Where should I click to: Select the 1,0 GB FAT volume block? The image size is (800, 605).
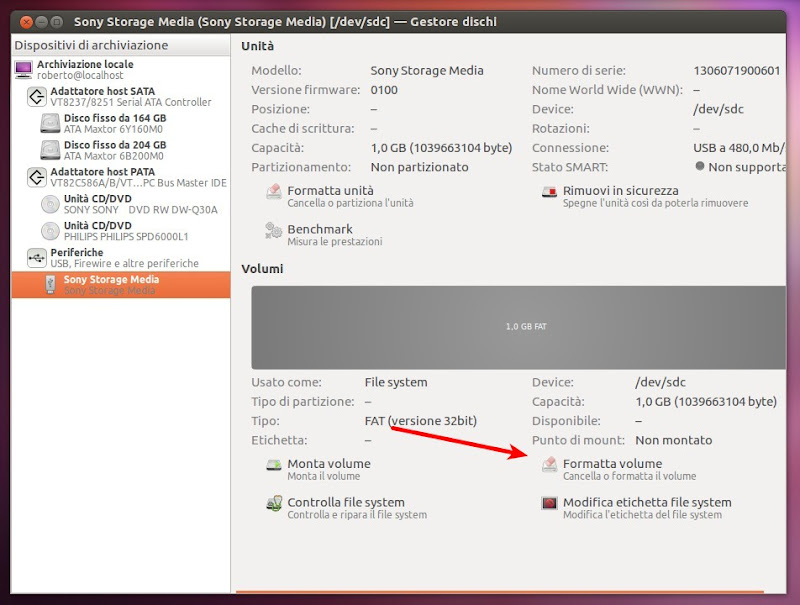[x=518, y=327]
